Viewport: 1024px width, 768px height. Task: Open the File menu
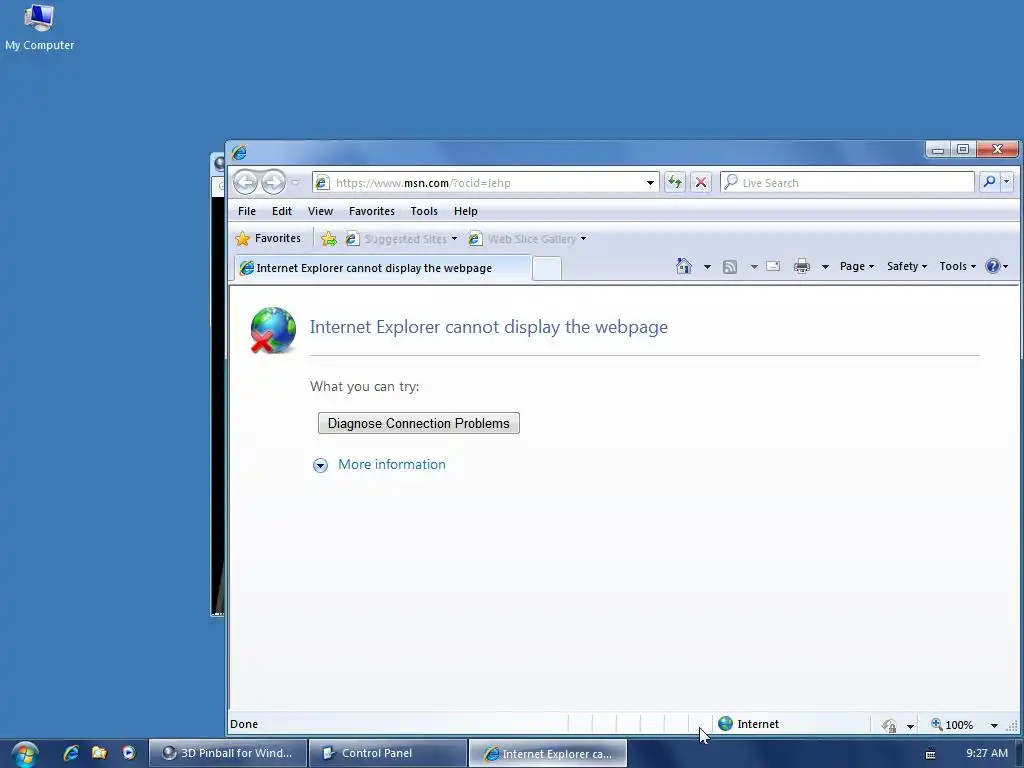click(x=247, y=211)
